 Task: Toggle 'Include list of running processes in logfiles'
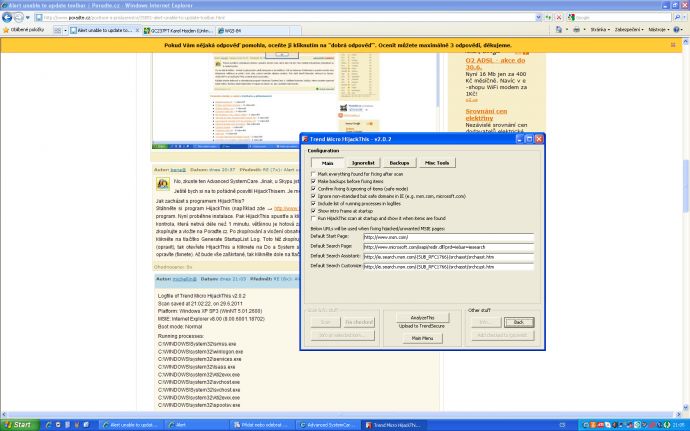[x=313, y=204]
